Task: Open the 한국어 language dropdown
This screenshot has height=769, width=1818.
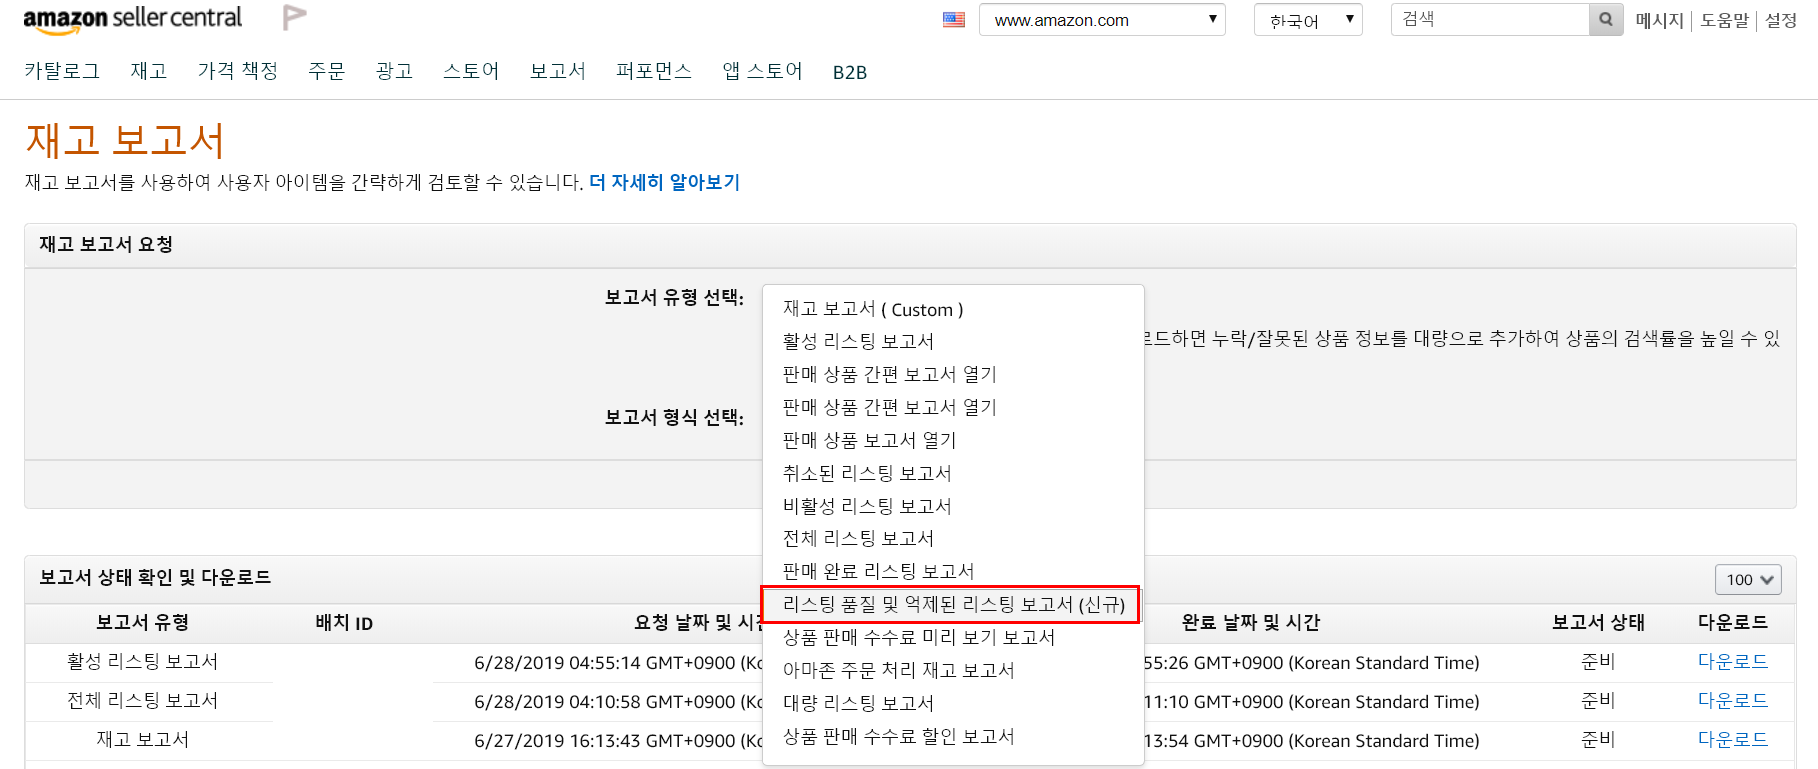Action: (1308, 20)
